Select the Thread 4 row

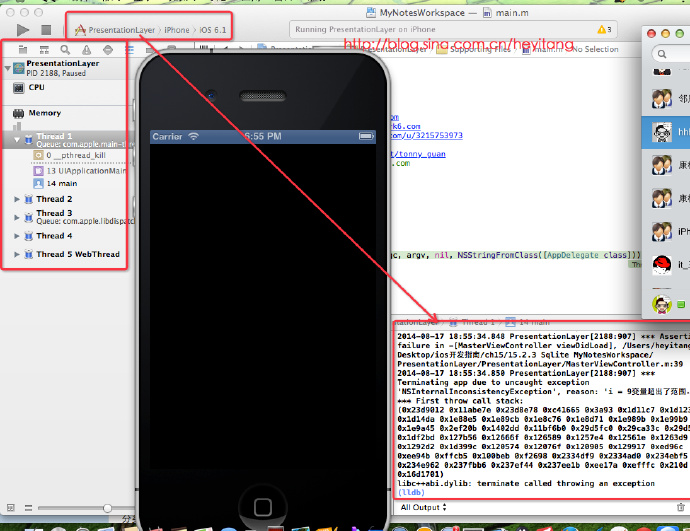[65, 236]
